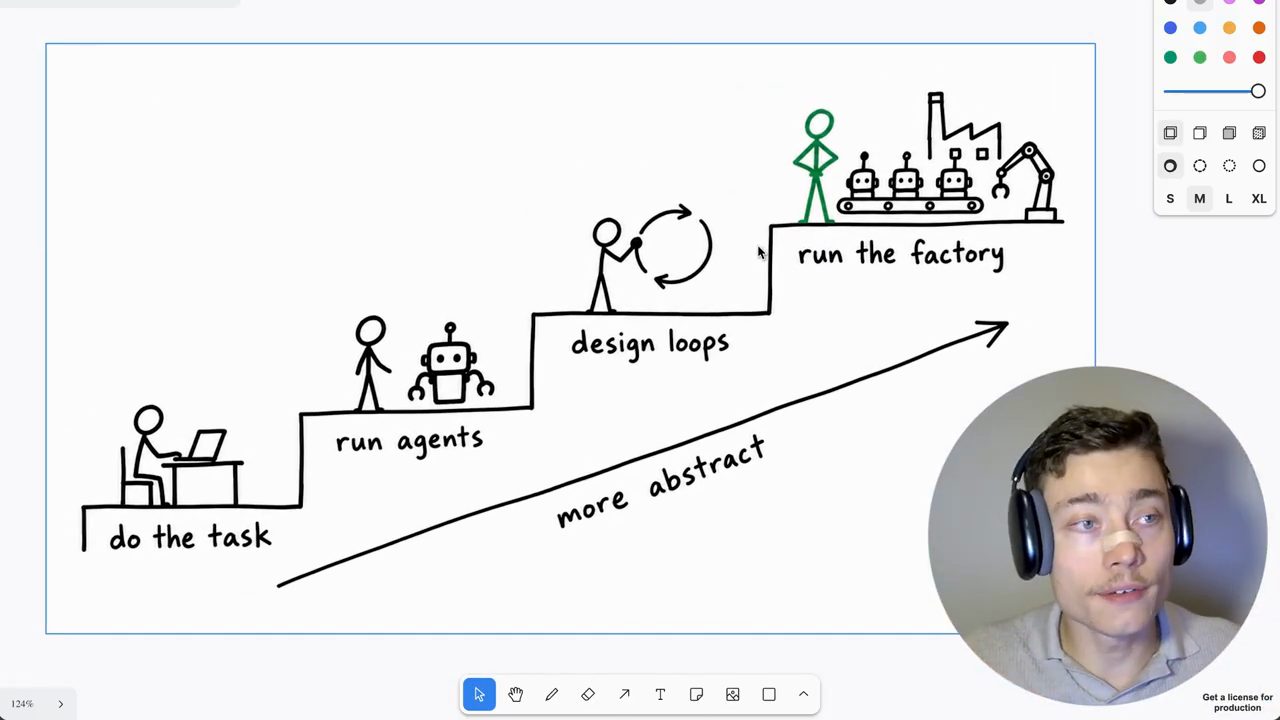This screenshot has height=720, width=1280.
Task: Pick the blue color swatch
Action: [x=1170, y=28]
